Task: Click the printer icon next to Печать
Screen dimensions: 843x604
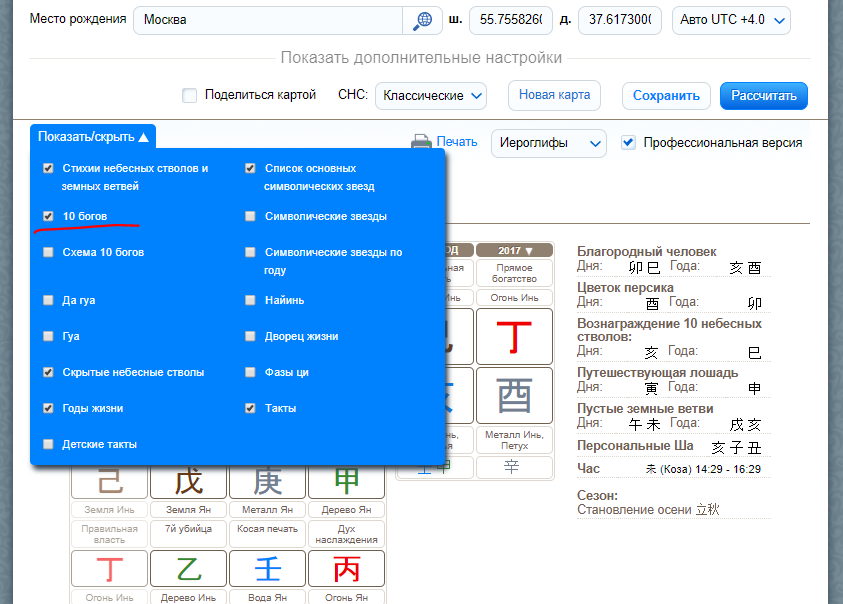Action: tap(422, 143)
